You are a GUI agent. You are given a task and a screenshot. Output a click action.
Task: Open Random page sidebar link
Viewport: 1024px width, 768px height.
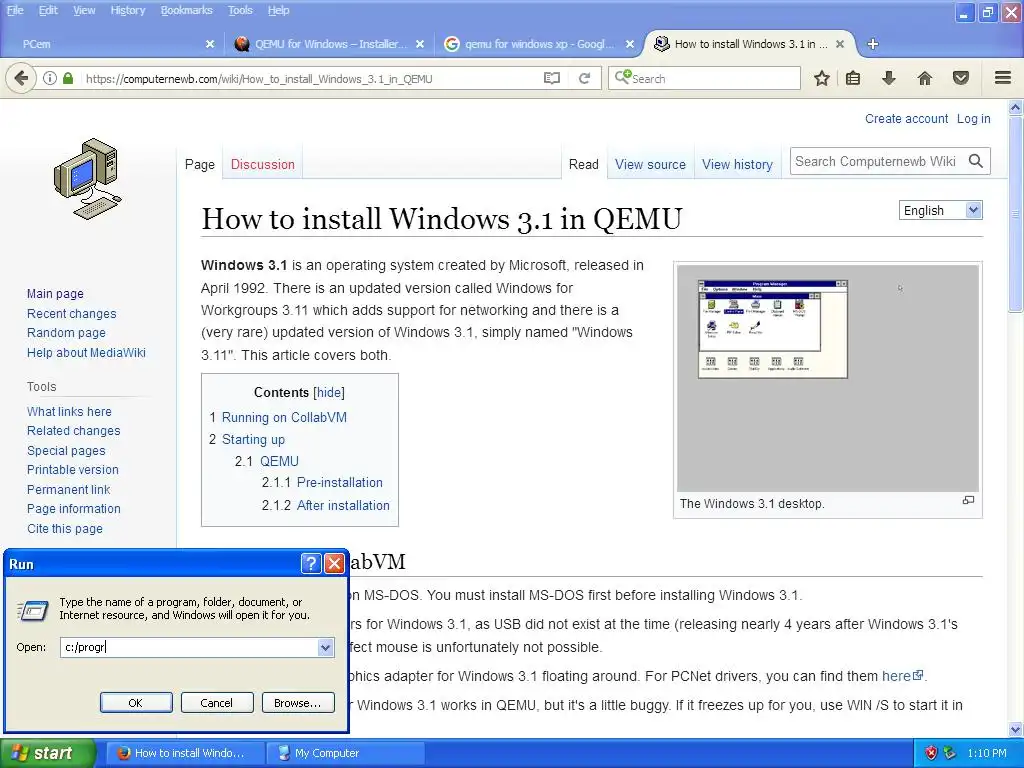tap(66, 333)
